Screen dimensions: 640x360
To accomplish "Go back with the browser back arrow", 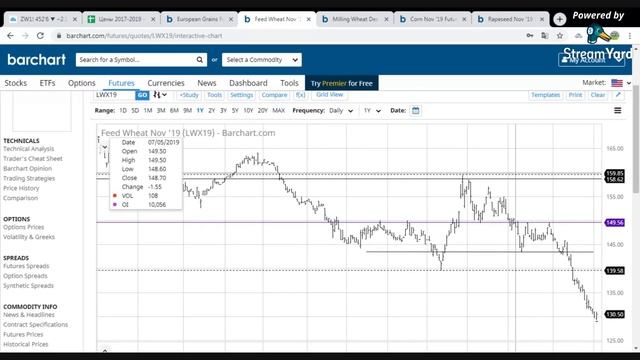I will pos(10,36).
